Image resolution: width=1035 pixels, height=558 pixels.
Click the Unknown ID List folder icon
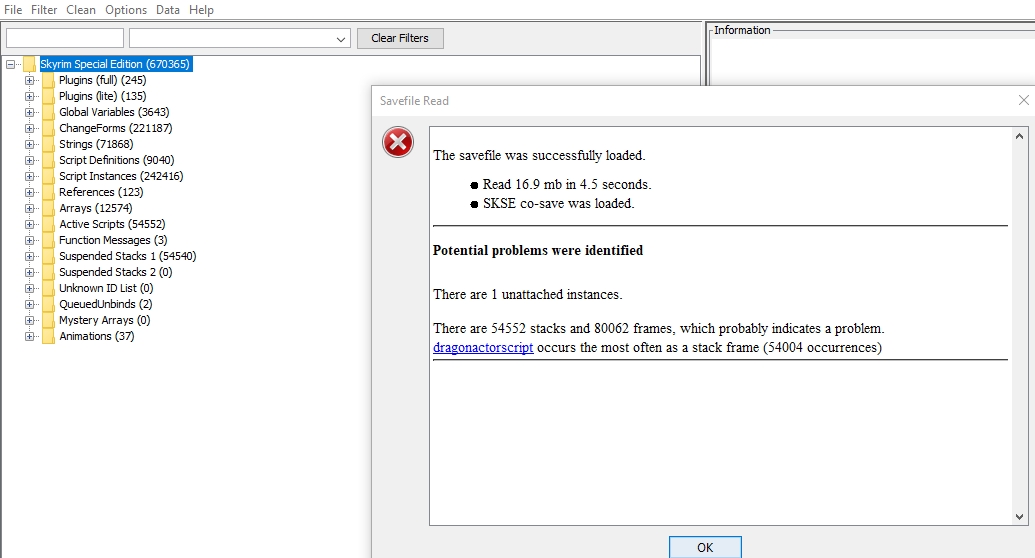48,289
